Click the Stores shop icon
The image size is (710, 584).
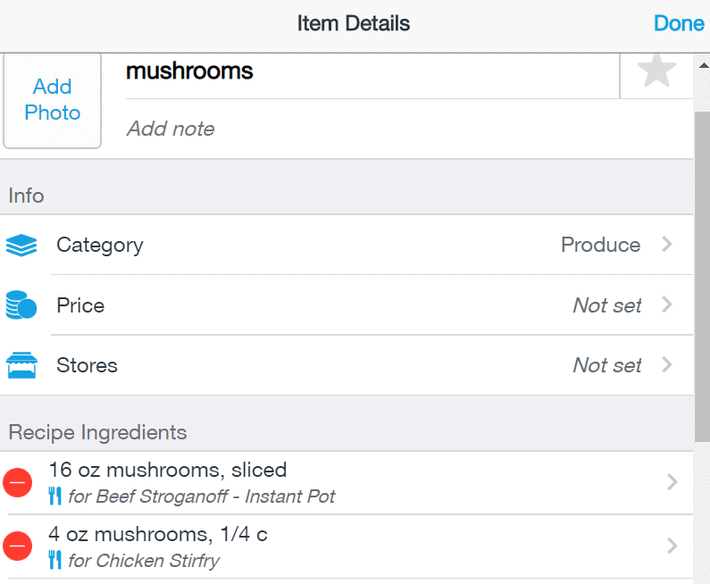point(21,365)
